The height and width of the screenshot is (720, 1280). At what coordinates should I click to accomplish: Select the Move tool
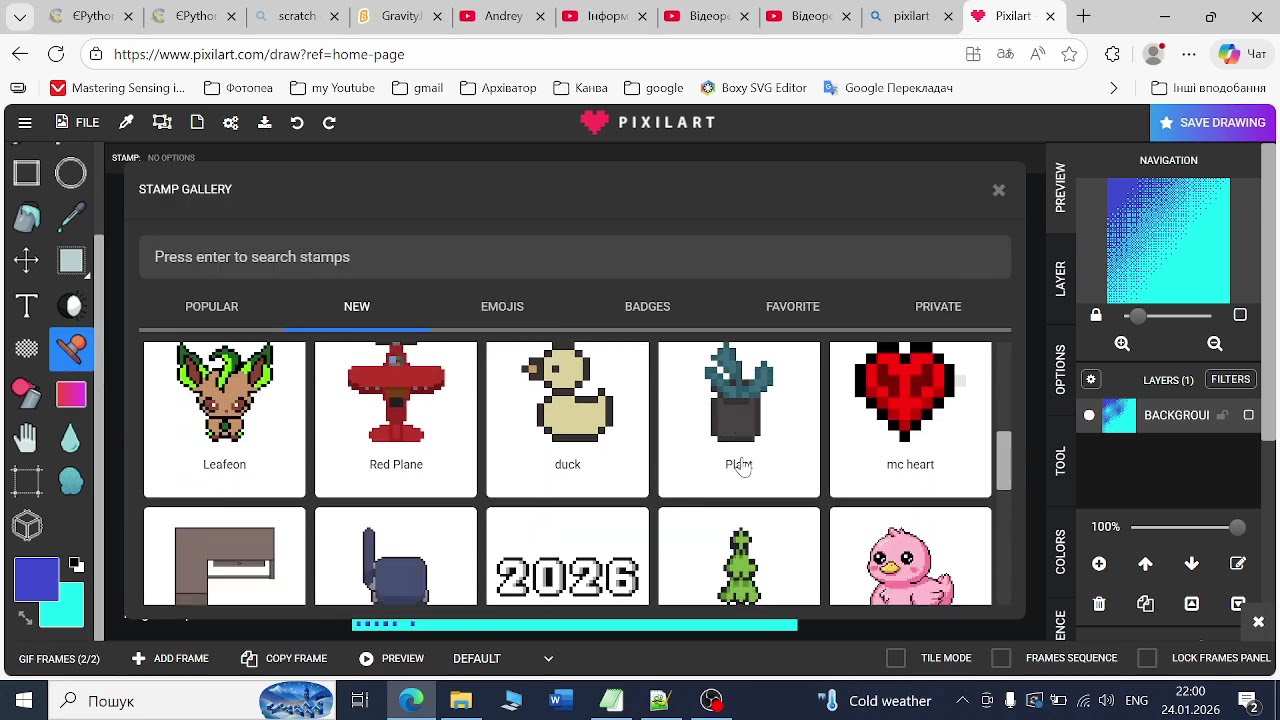[26, 261]
